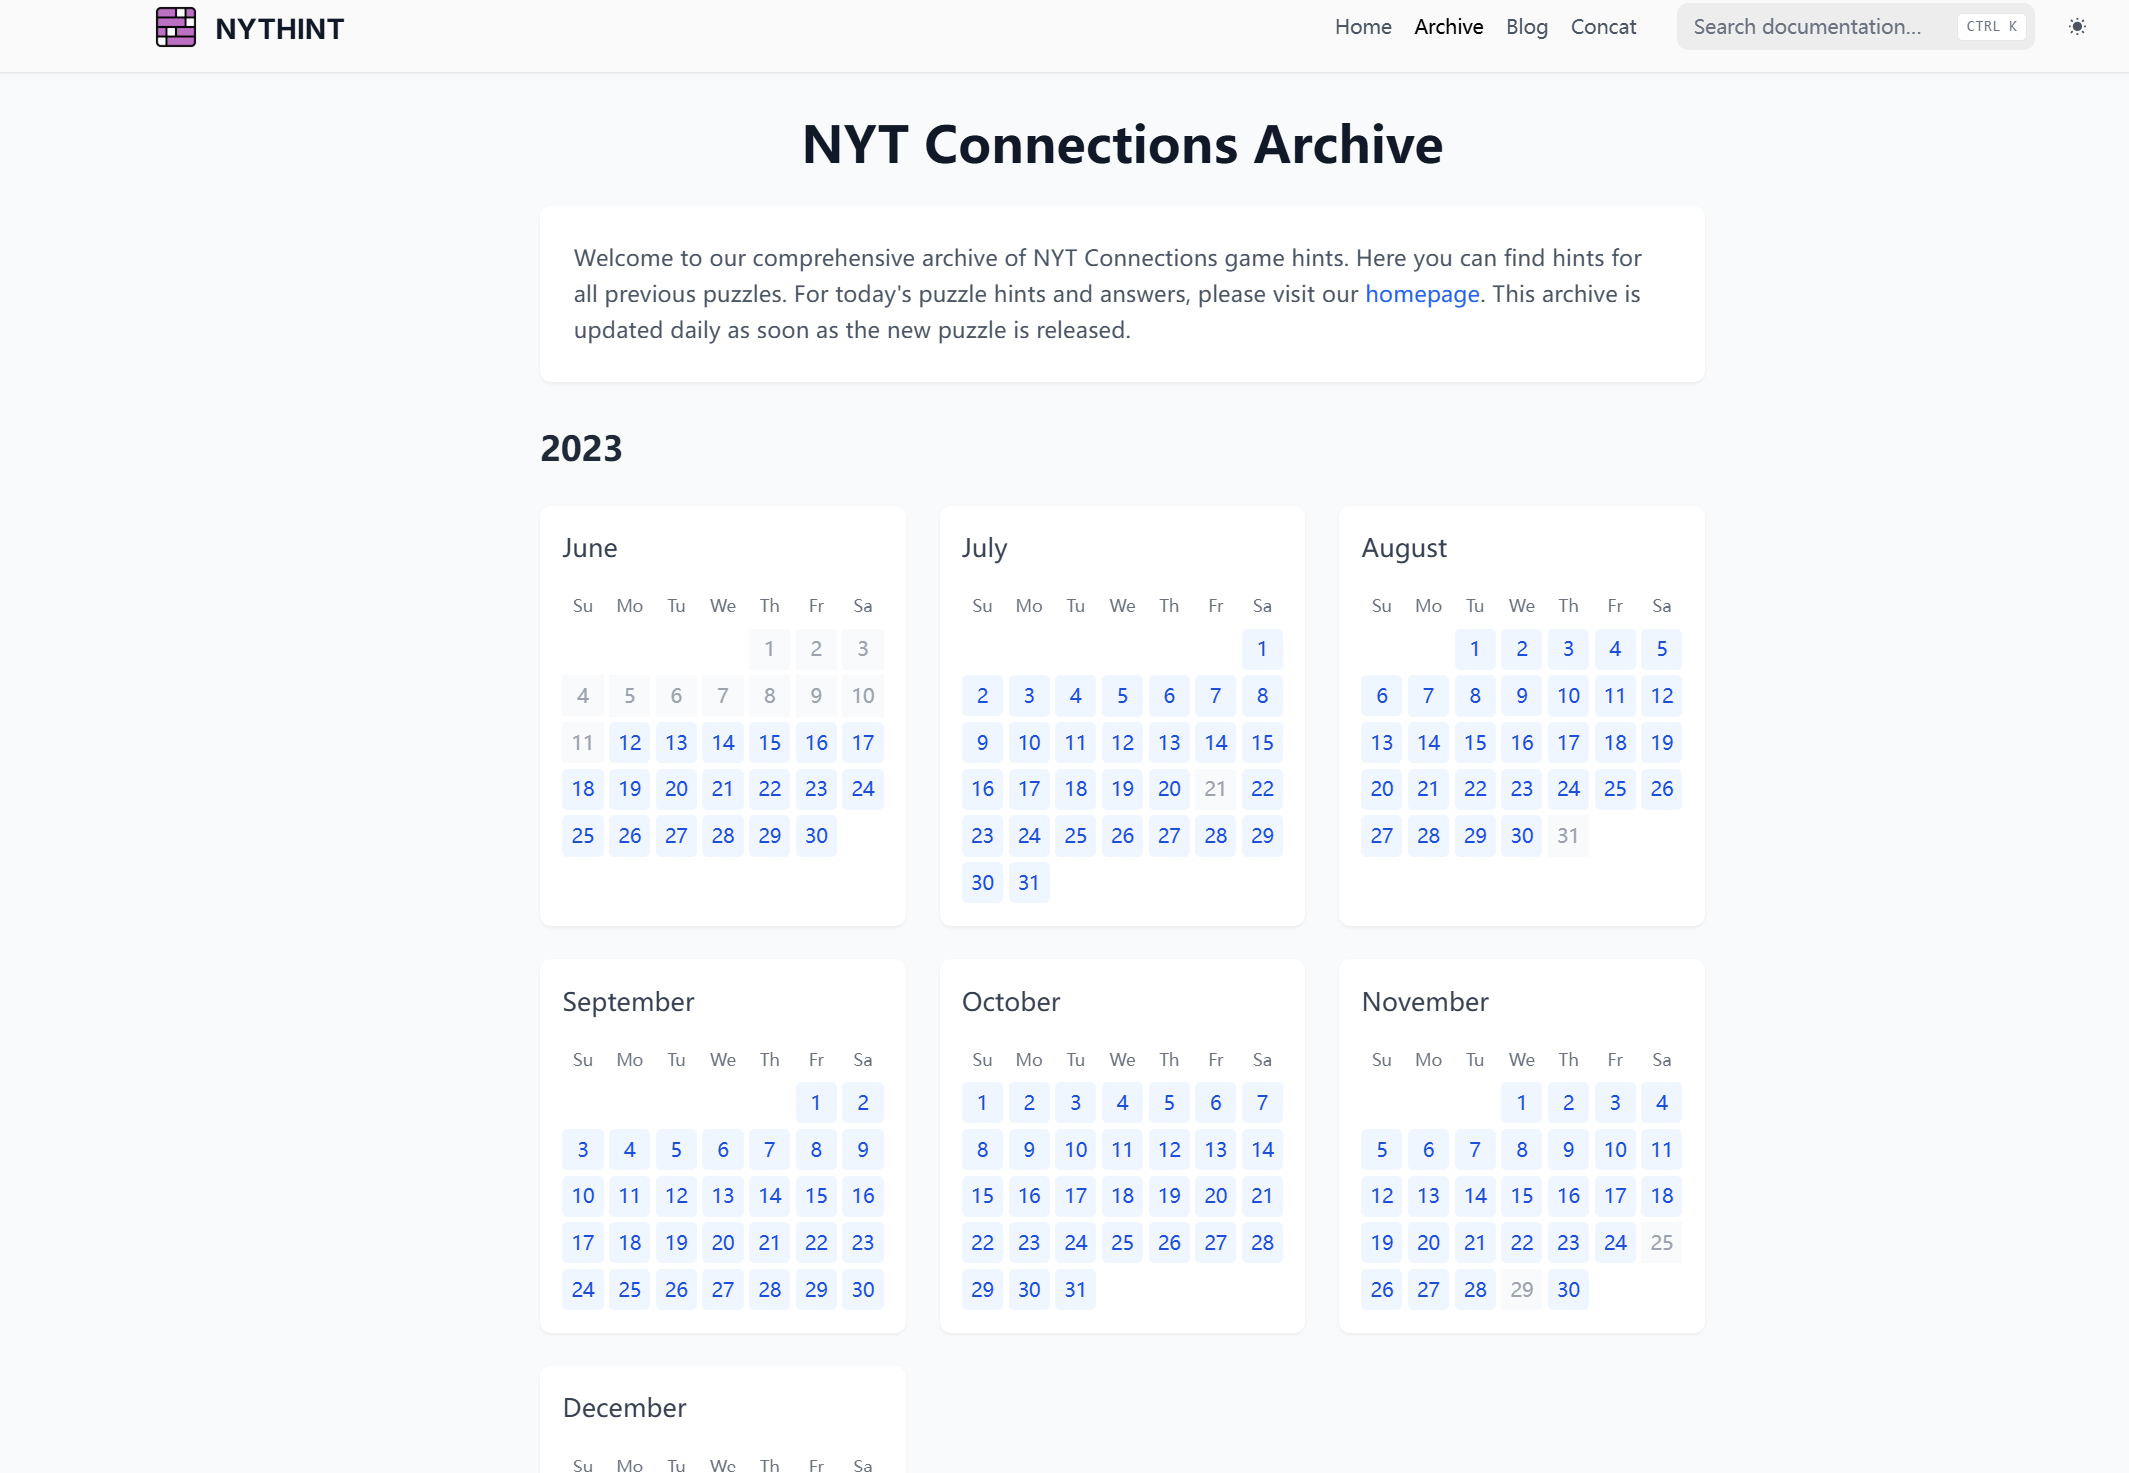Switch to the Blog navigation item

(1526, 27)
